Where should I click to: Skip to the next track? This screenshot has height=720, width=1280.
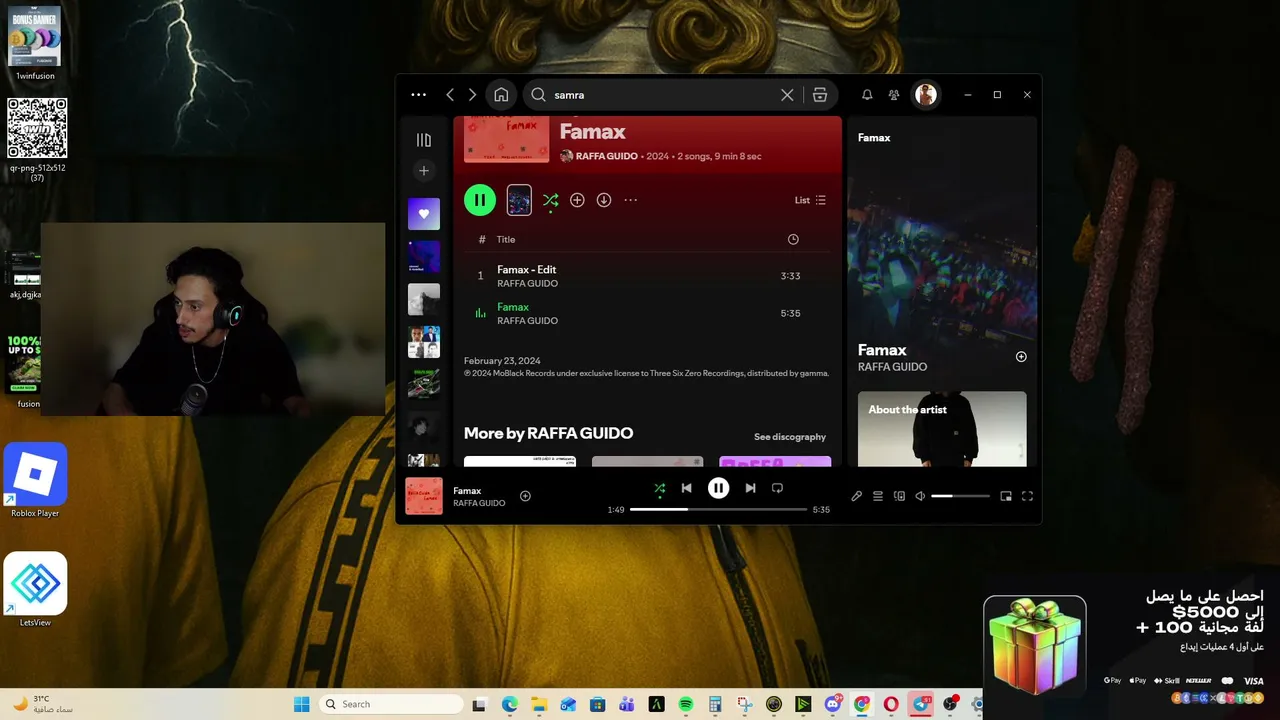(750, 488)
